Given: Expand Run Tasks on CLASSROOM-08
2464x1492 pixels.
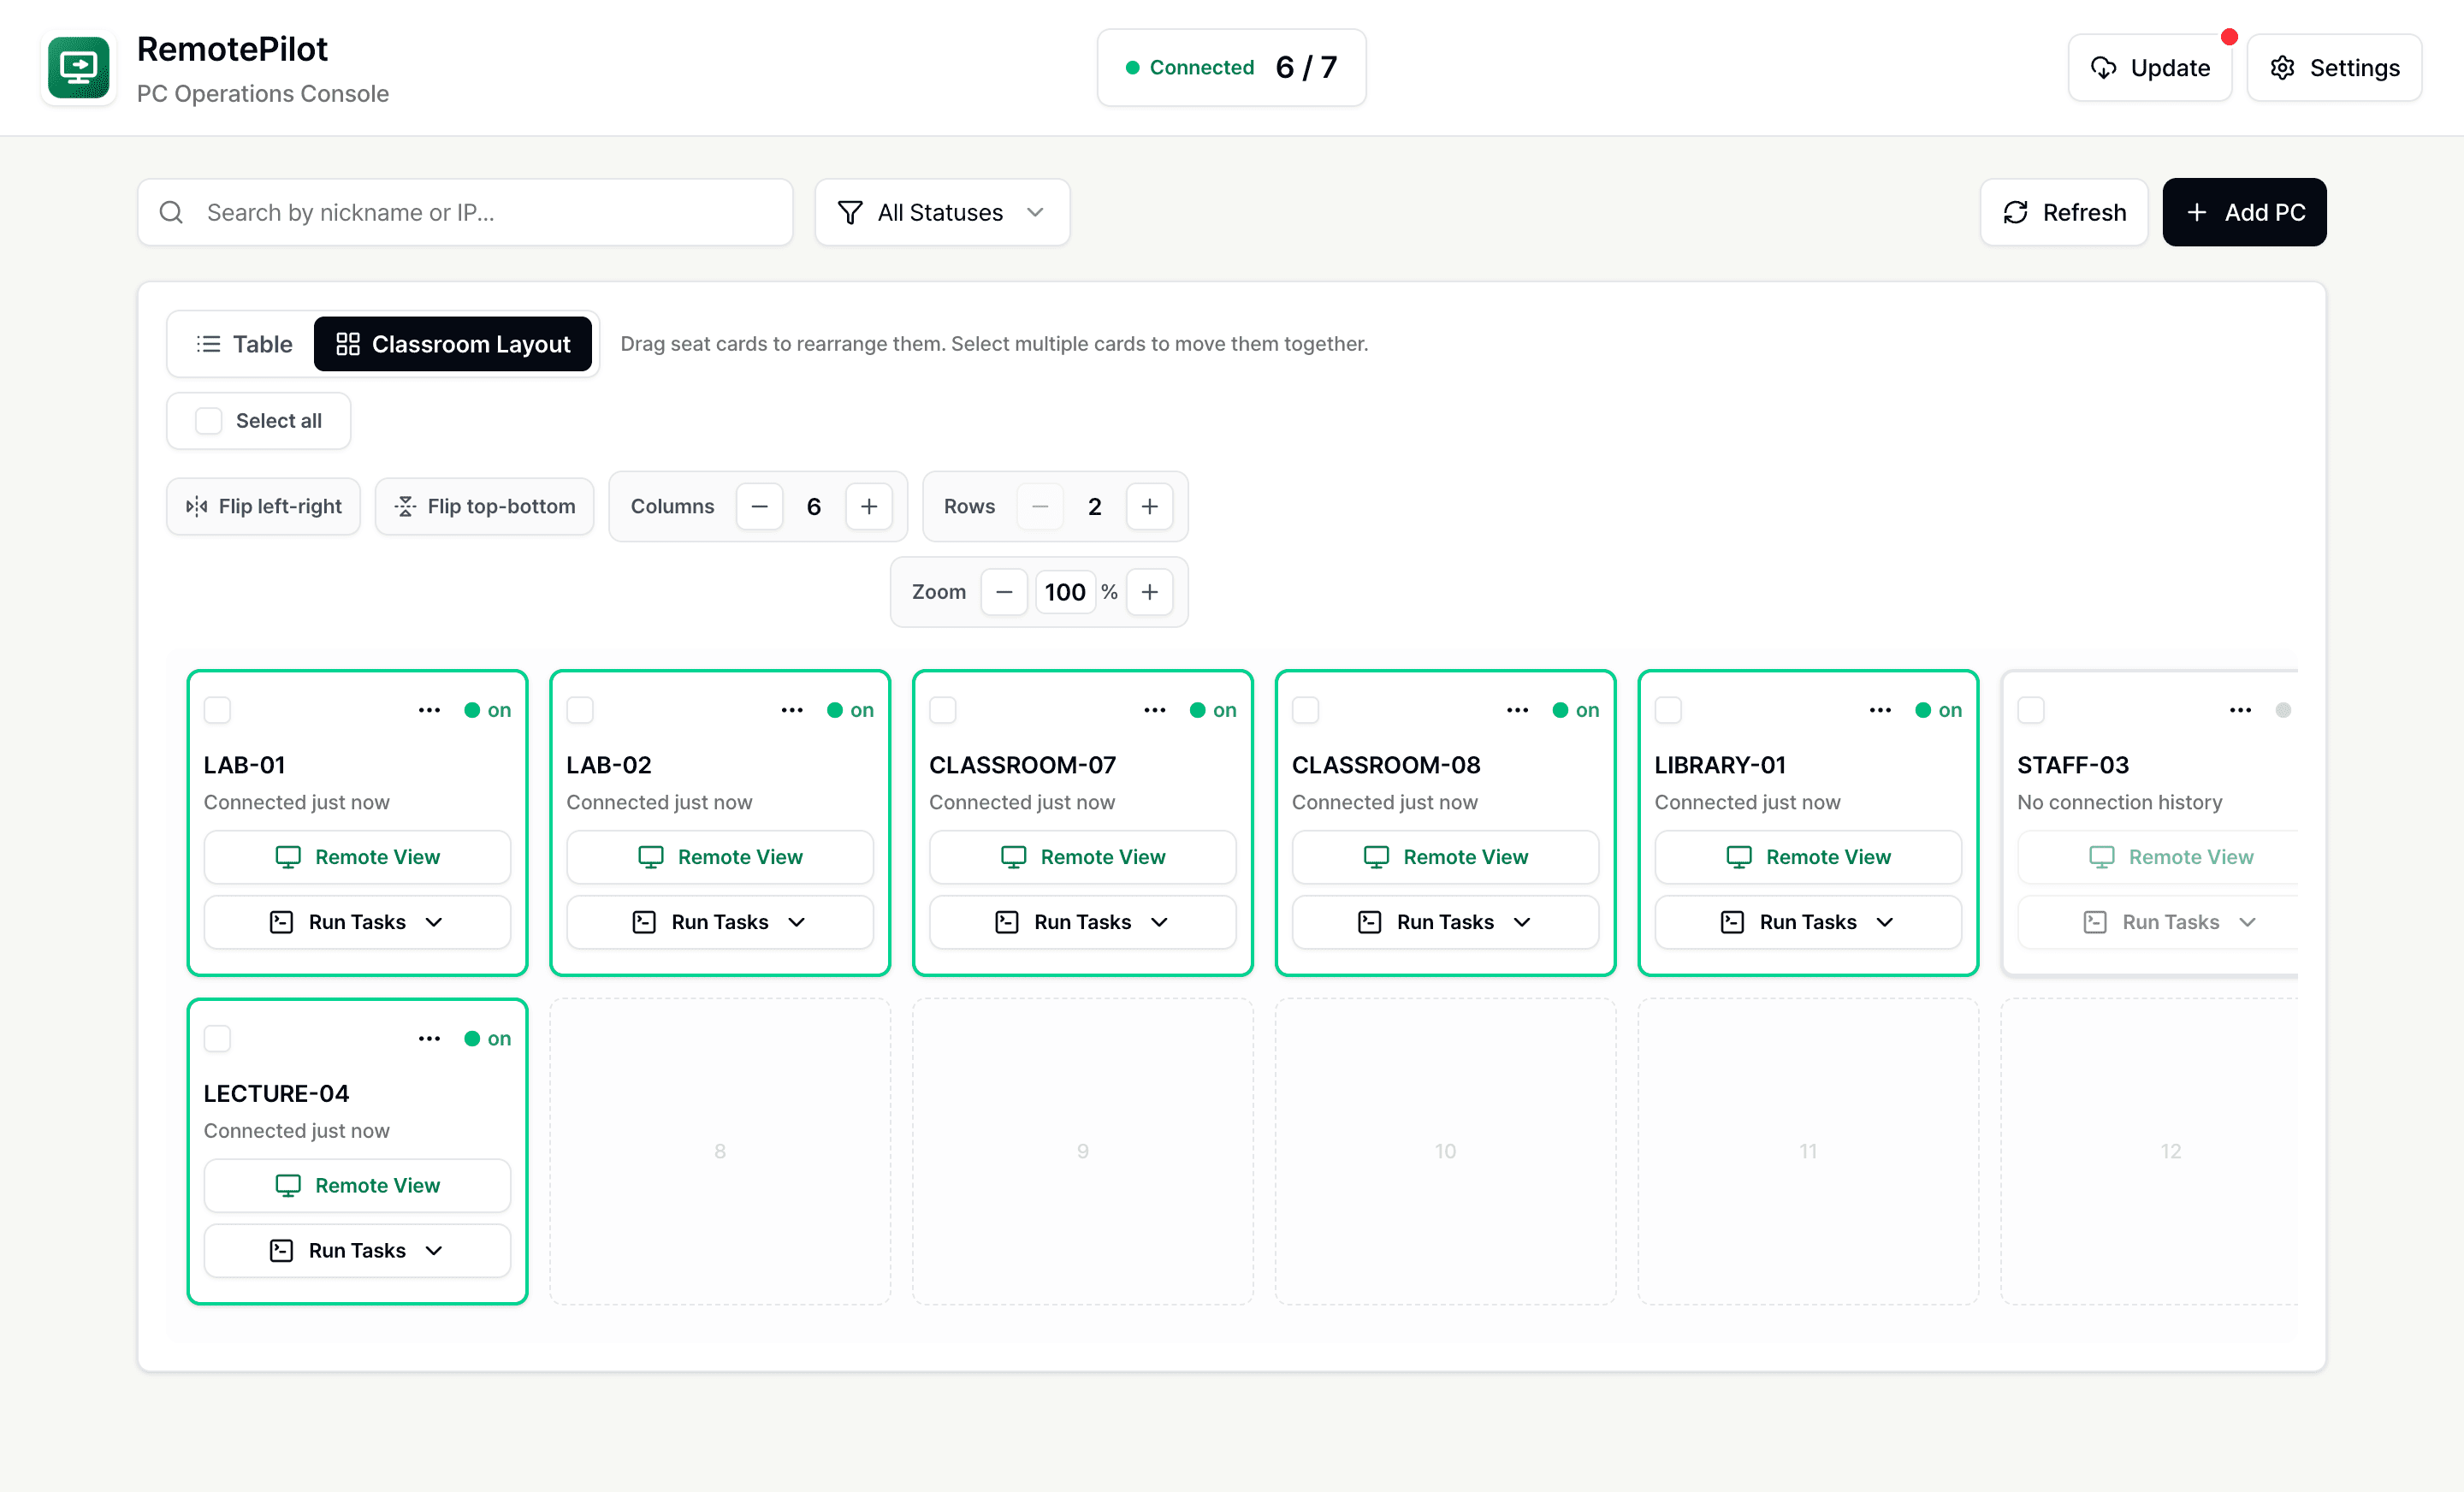Looking at the screenshot, I should tap(1445, 922).
